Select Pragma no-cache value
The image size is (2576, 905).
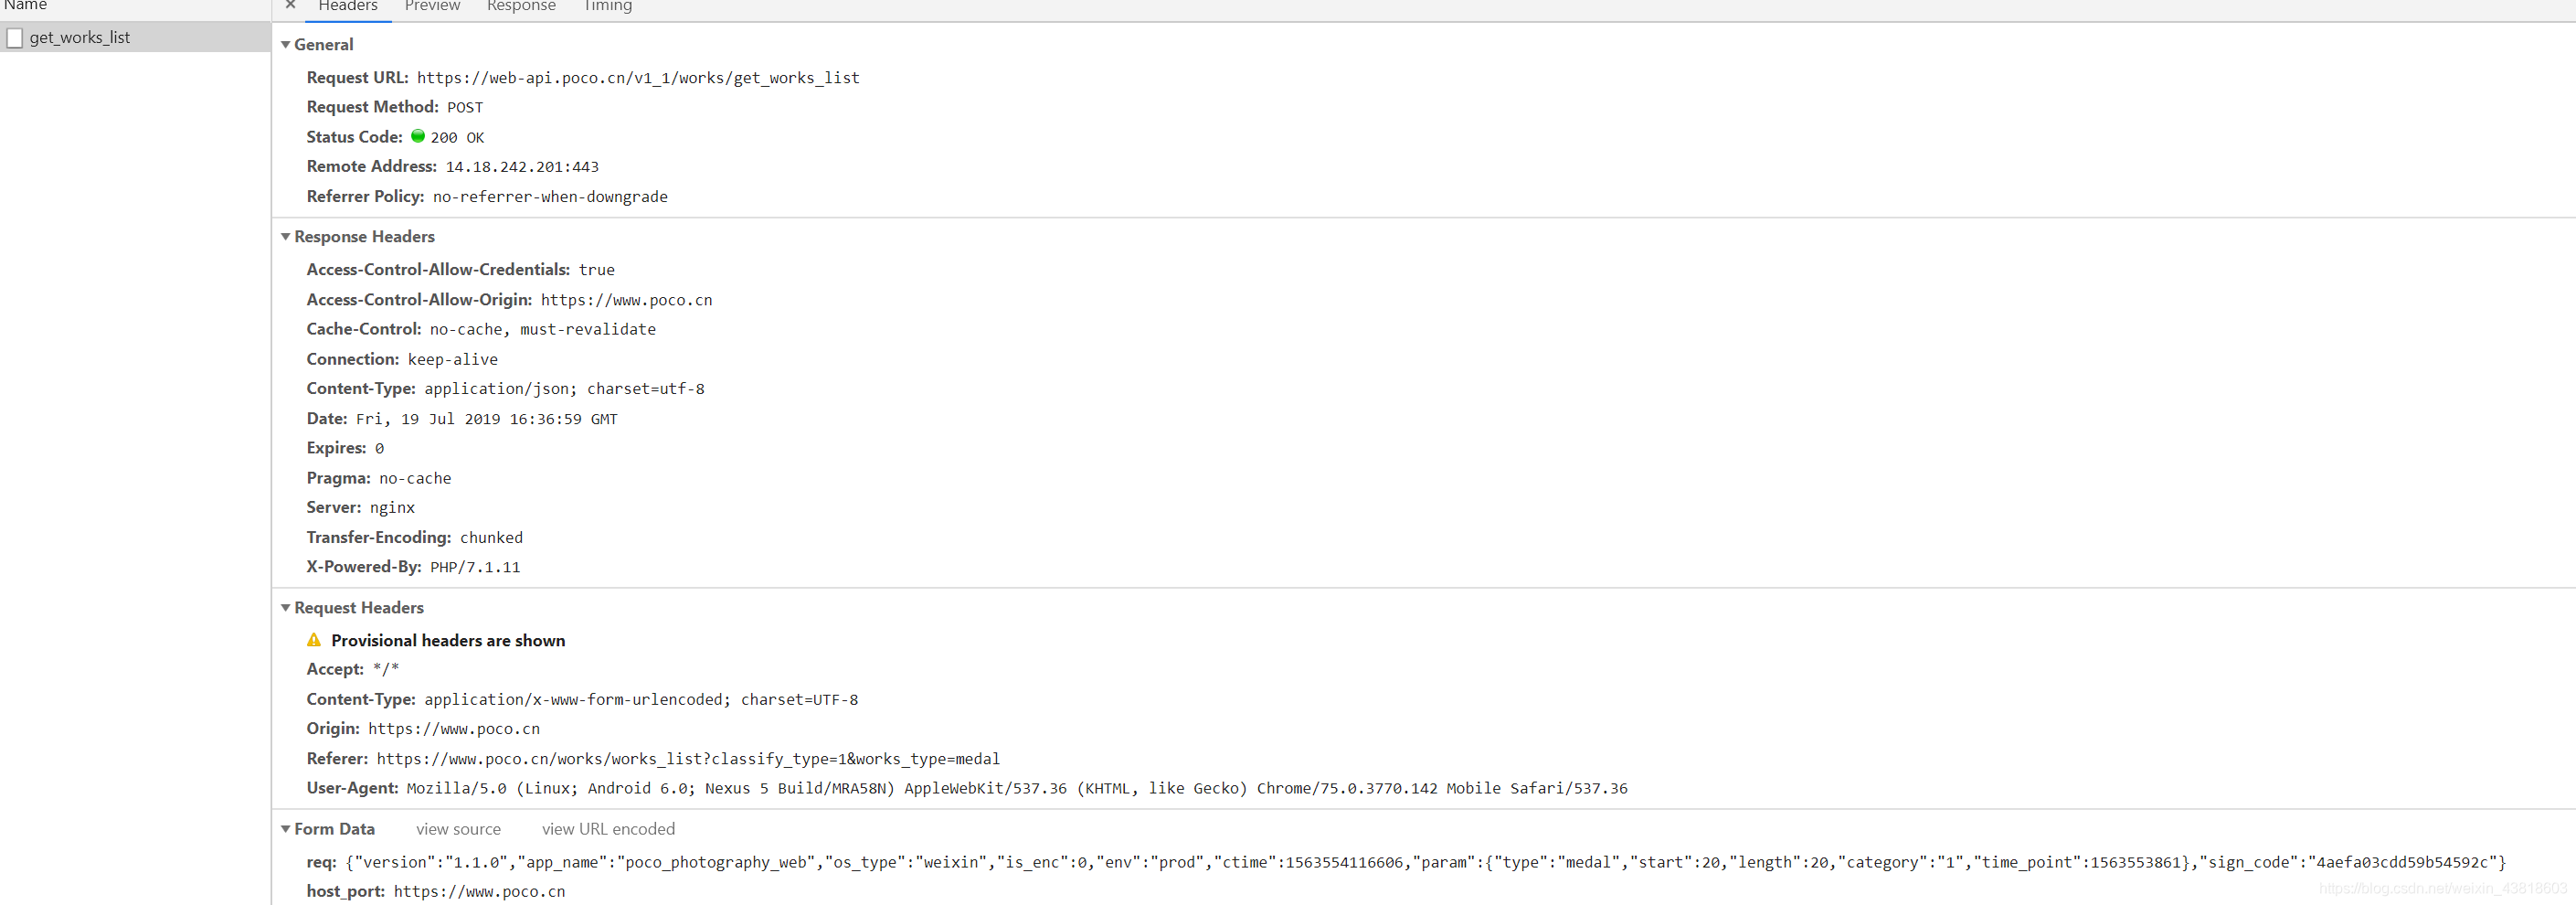pyautogui.click(x=415, y=478)
